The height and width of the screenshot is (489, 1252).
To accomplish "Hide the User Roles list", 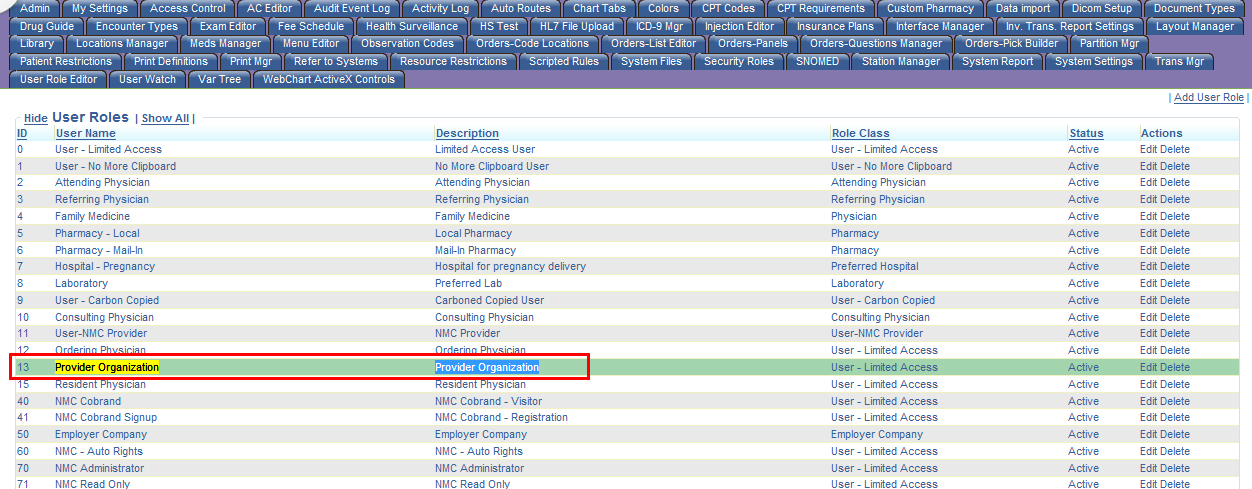I will point(36,118).
